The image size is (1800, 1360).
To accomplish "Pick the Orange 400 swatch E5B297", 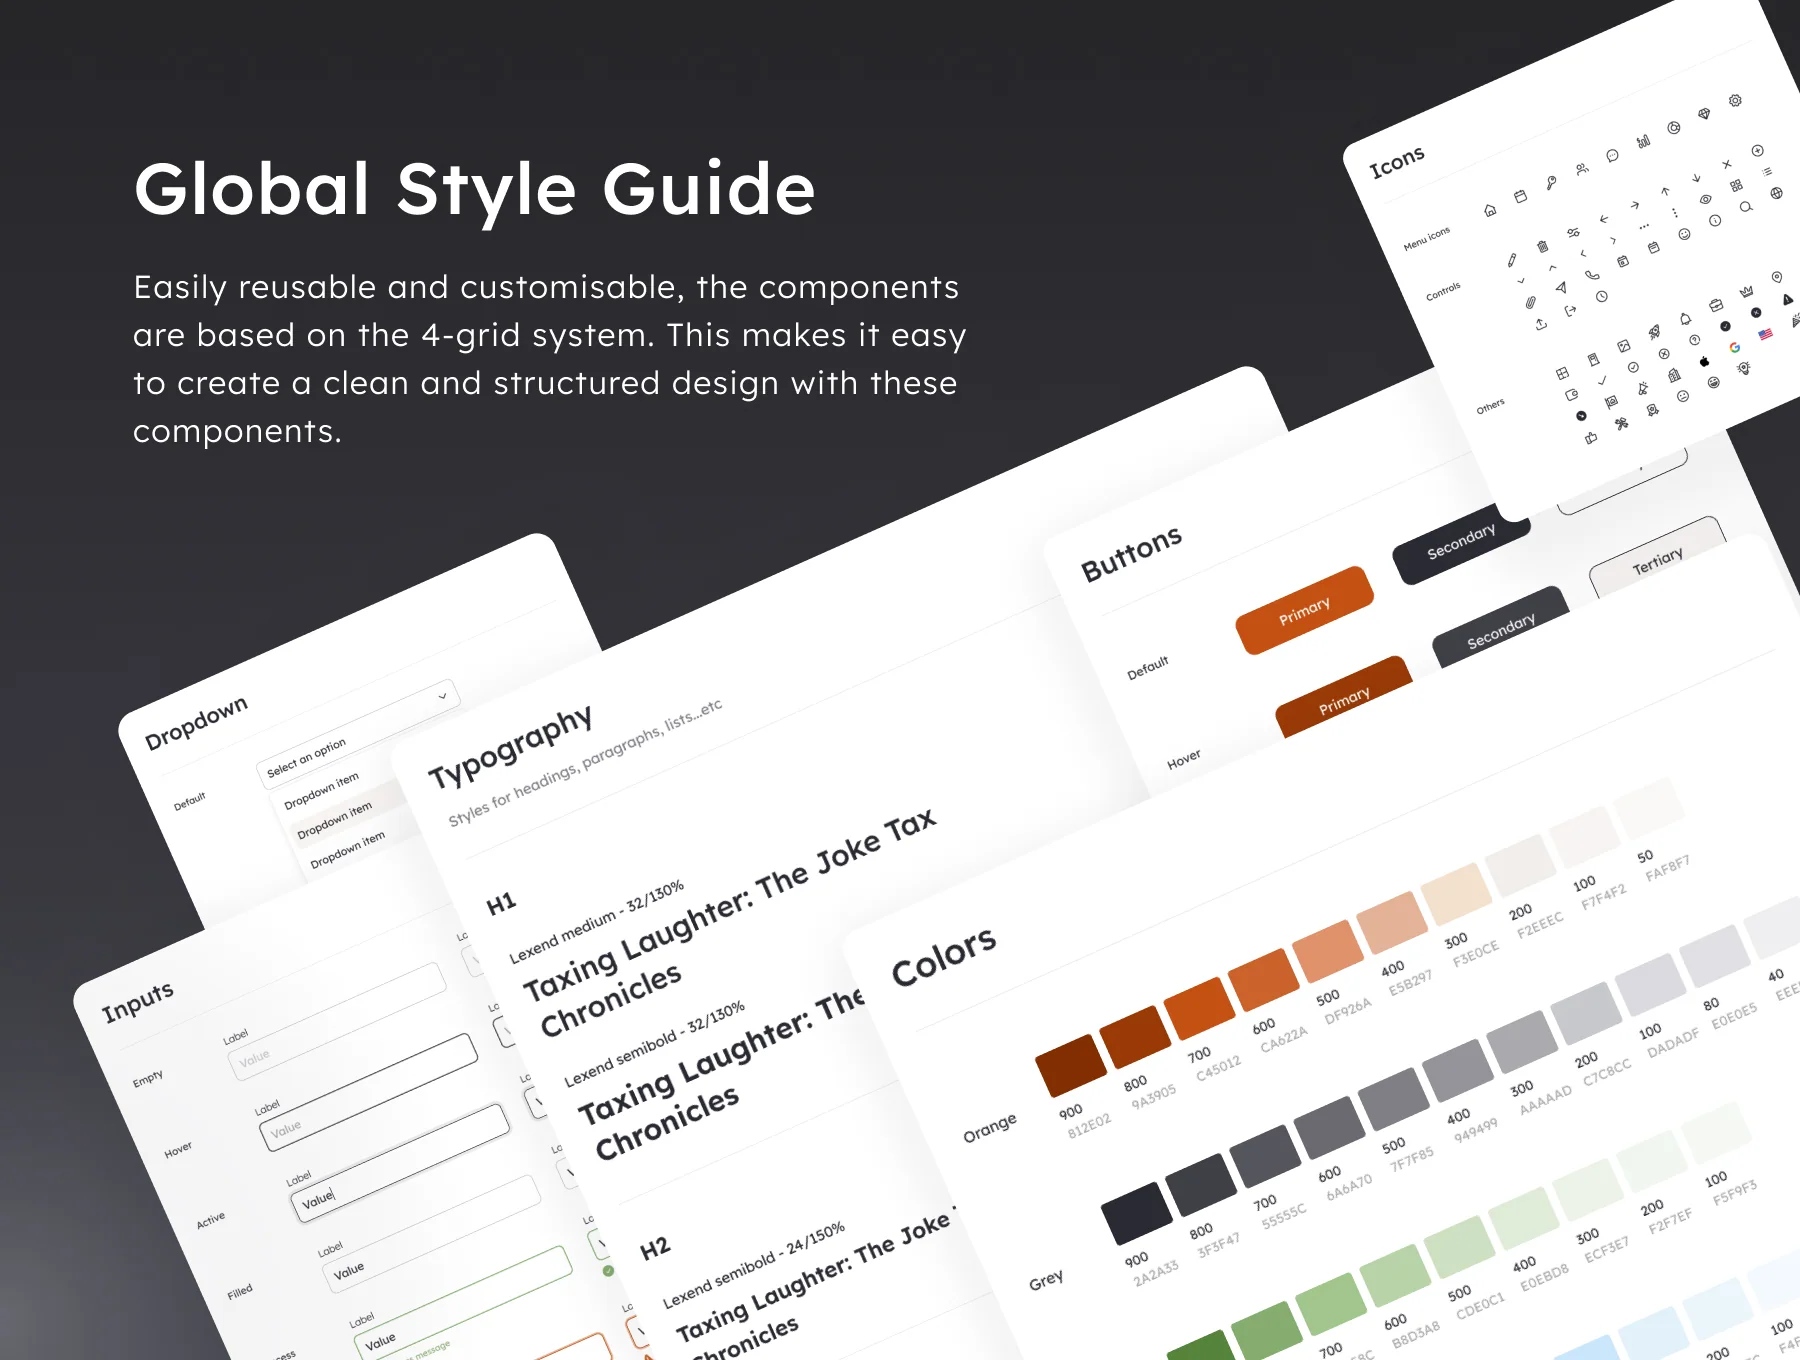I will pyautogui.click(x=1393, y=923).
